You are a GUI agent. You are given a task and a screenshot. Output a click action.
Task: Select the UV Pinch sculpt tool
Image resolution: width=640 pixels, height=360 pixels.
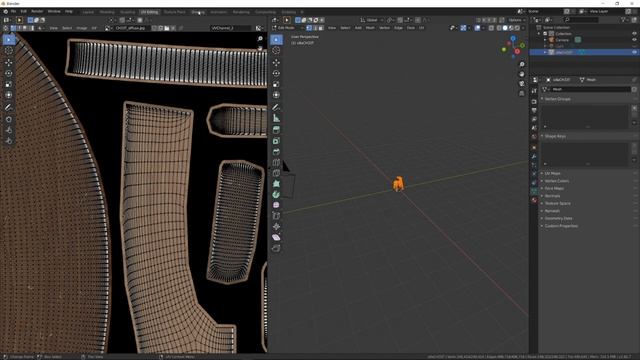[x=9, y=141]
